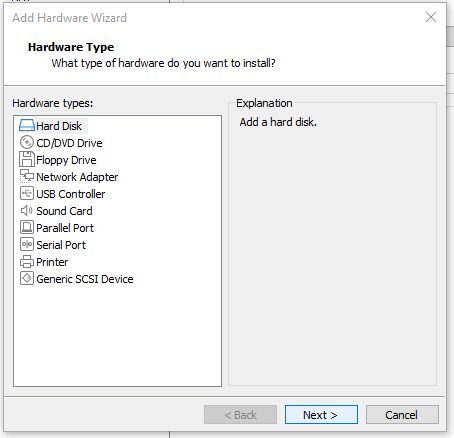This screenshot has height=438, width=454.
Task: Select the USB Controller icon
Action: pos(27,193)
